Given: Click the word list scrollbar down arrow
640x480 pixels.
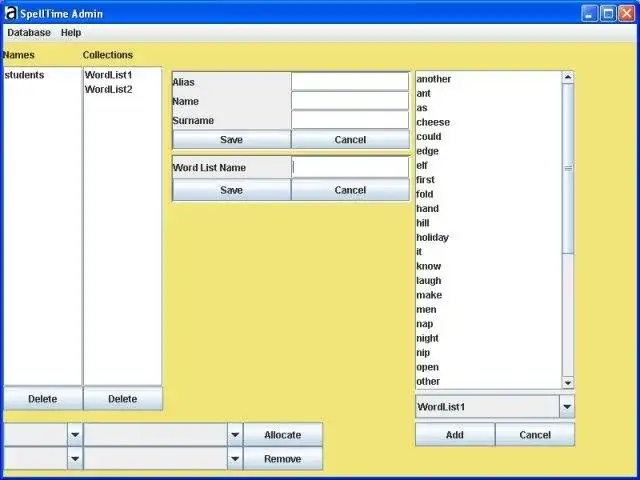Looking at the screenshot, I should tap(568, 382).
